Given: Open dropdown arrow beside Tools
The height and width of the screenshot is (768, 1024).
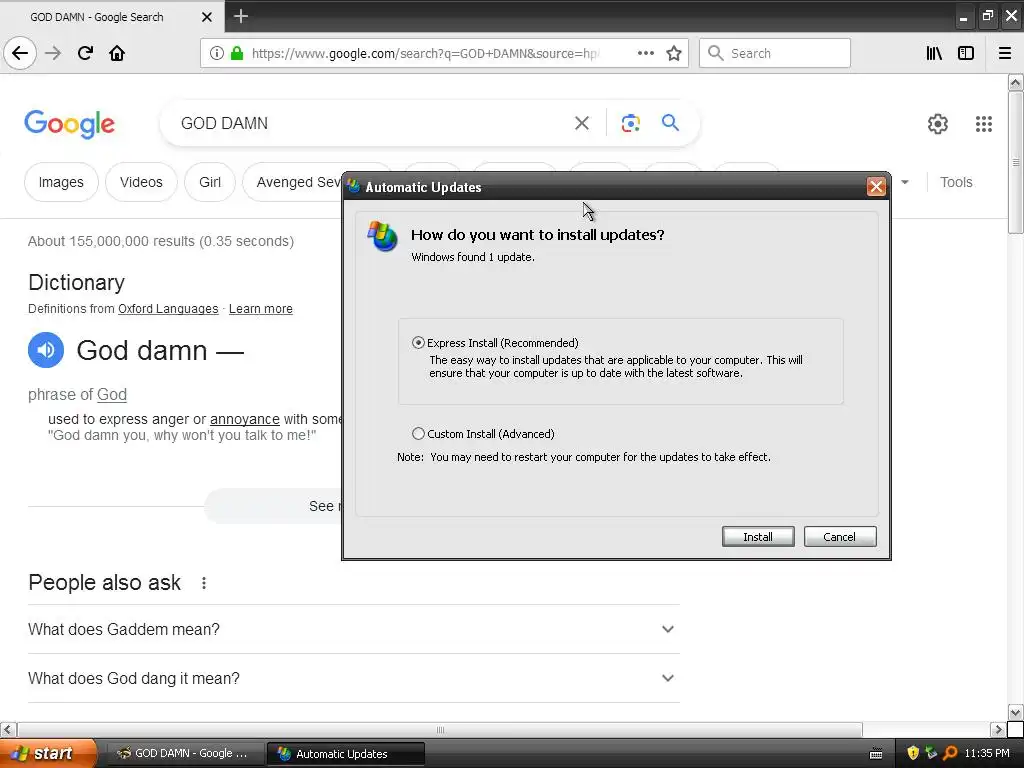Looking at the screenshot, I should click(x=904, y=182).
